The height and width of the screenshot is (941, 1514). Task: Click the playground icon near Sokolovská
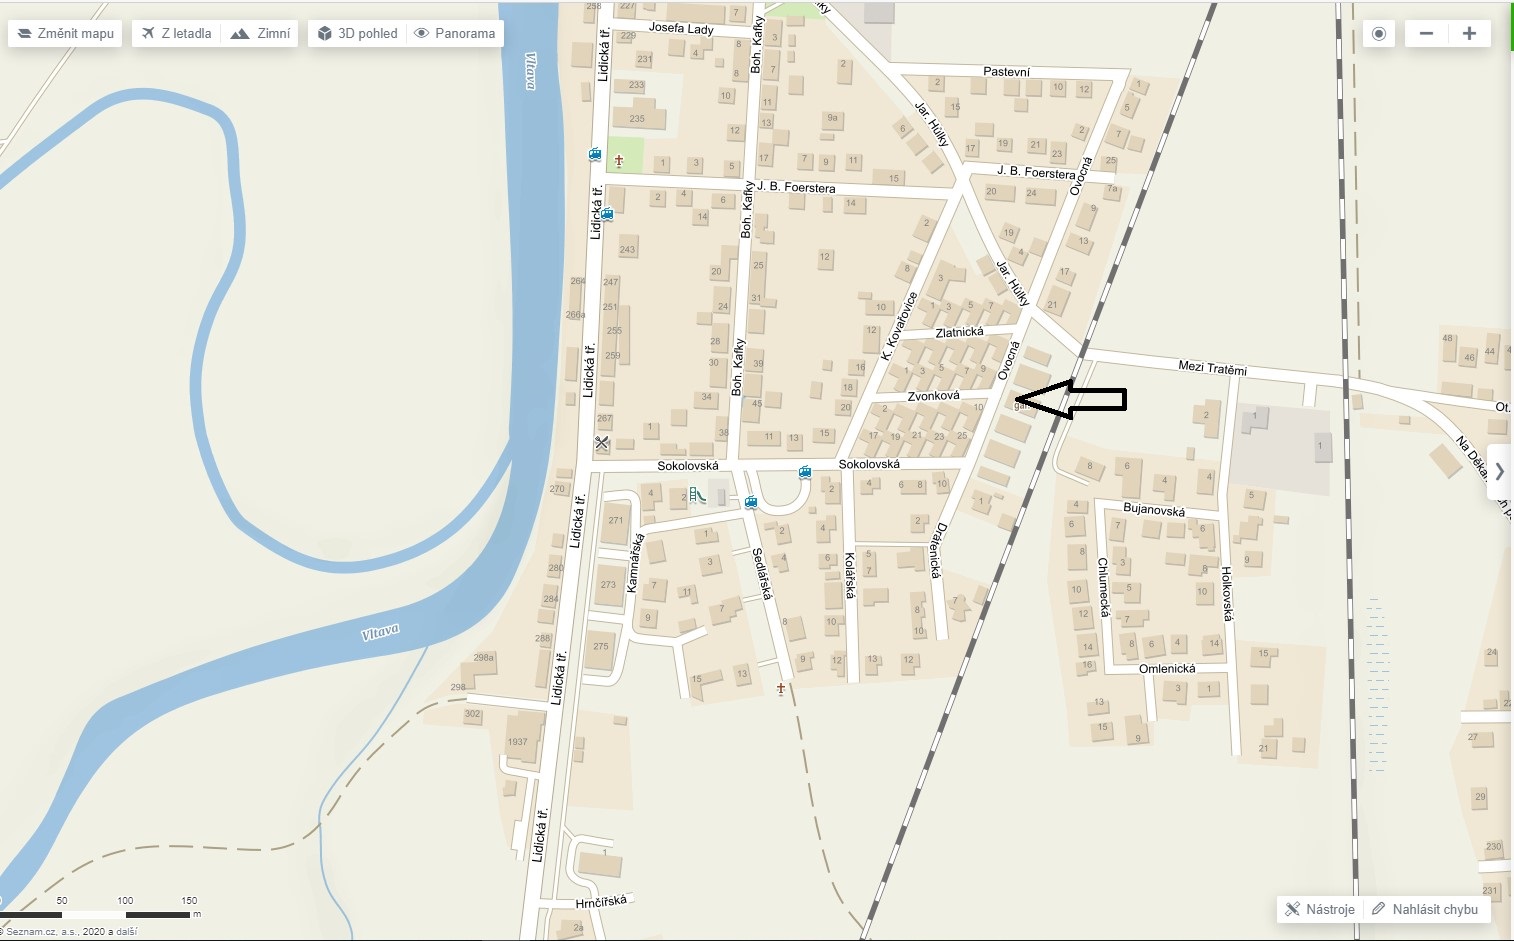coord(698,494)
